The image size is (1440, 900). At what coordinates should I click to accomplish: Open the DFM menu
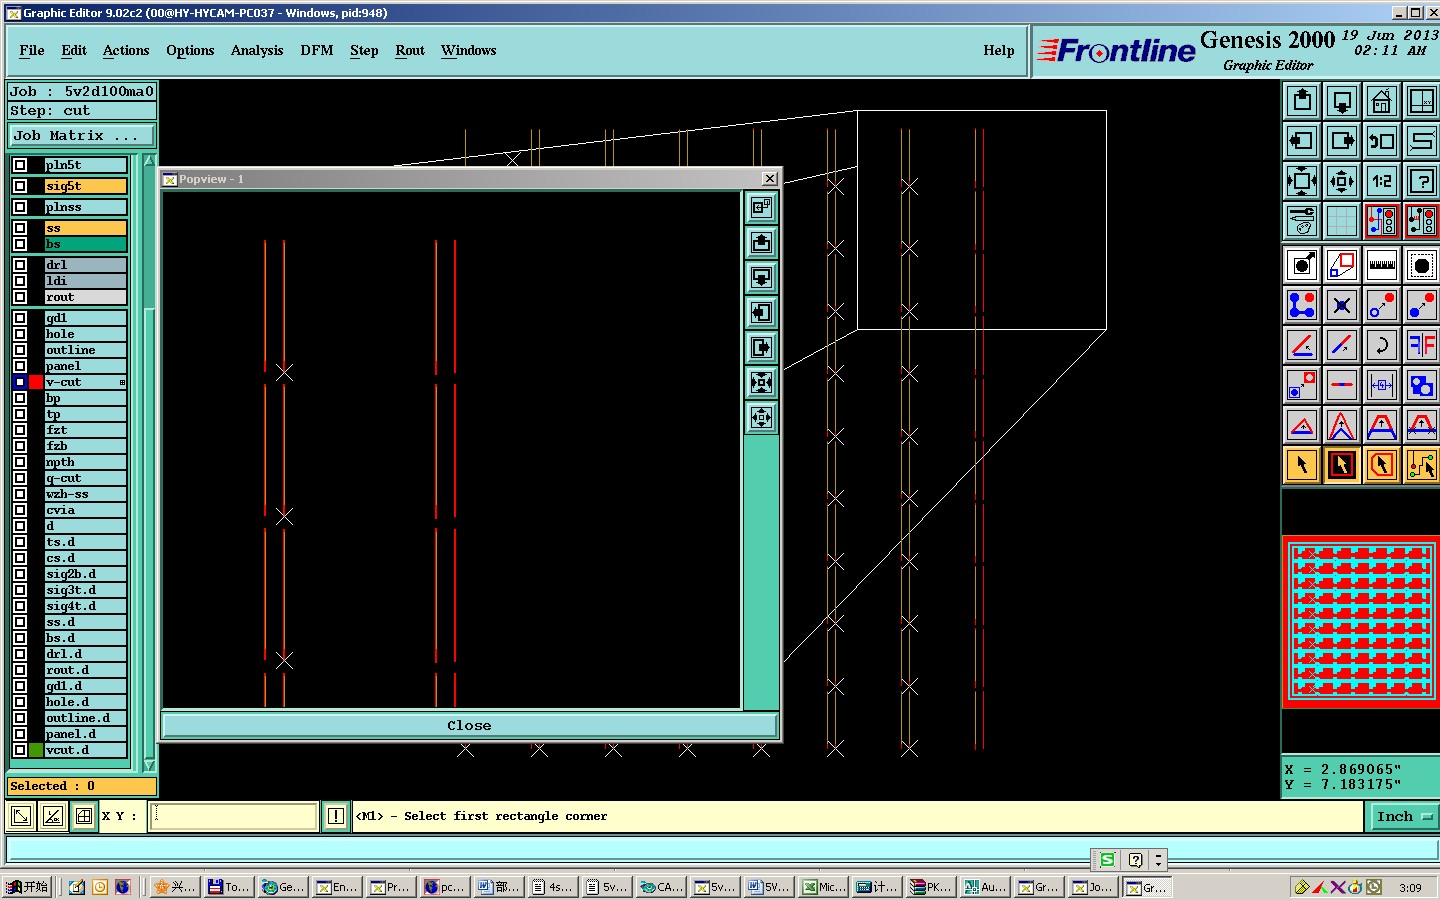click(317, 50)
